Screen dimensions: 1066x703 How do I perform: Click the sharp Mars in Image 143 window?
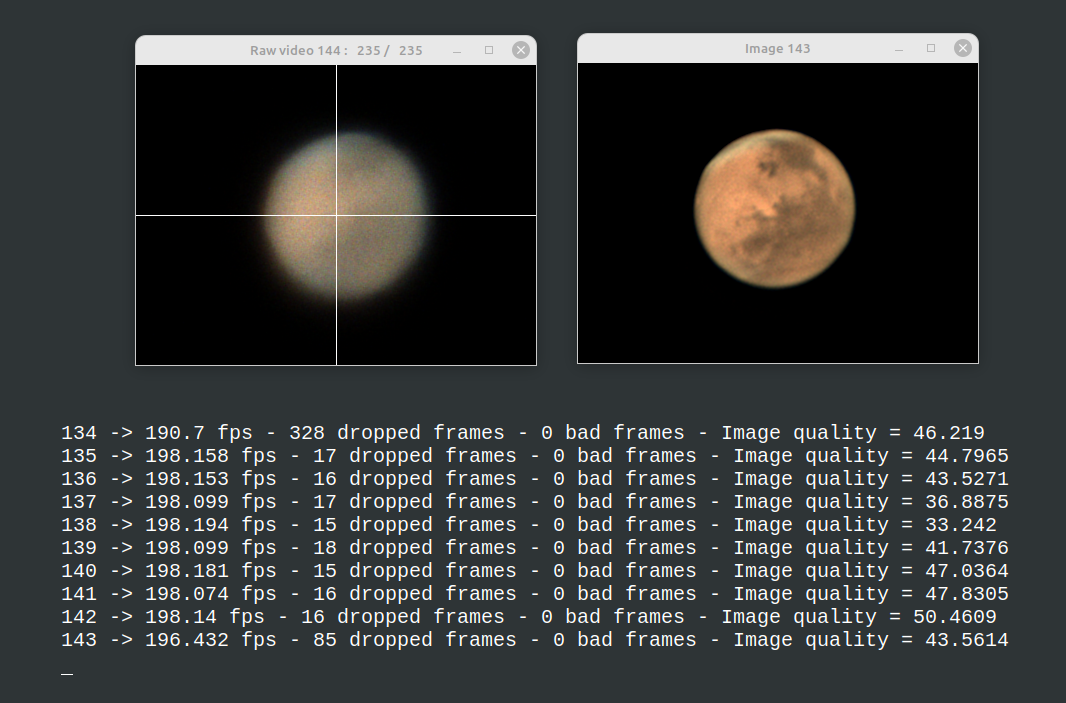774,208
